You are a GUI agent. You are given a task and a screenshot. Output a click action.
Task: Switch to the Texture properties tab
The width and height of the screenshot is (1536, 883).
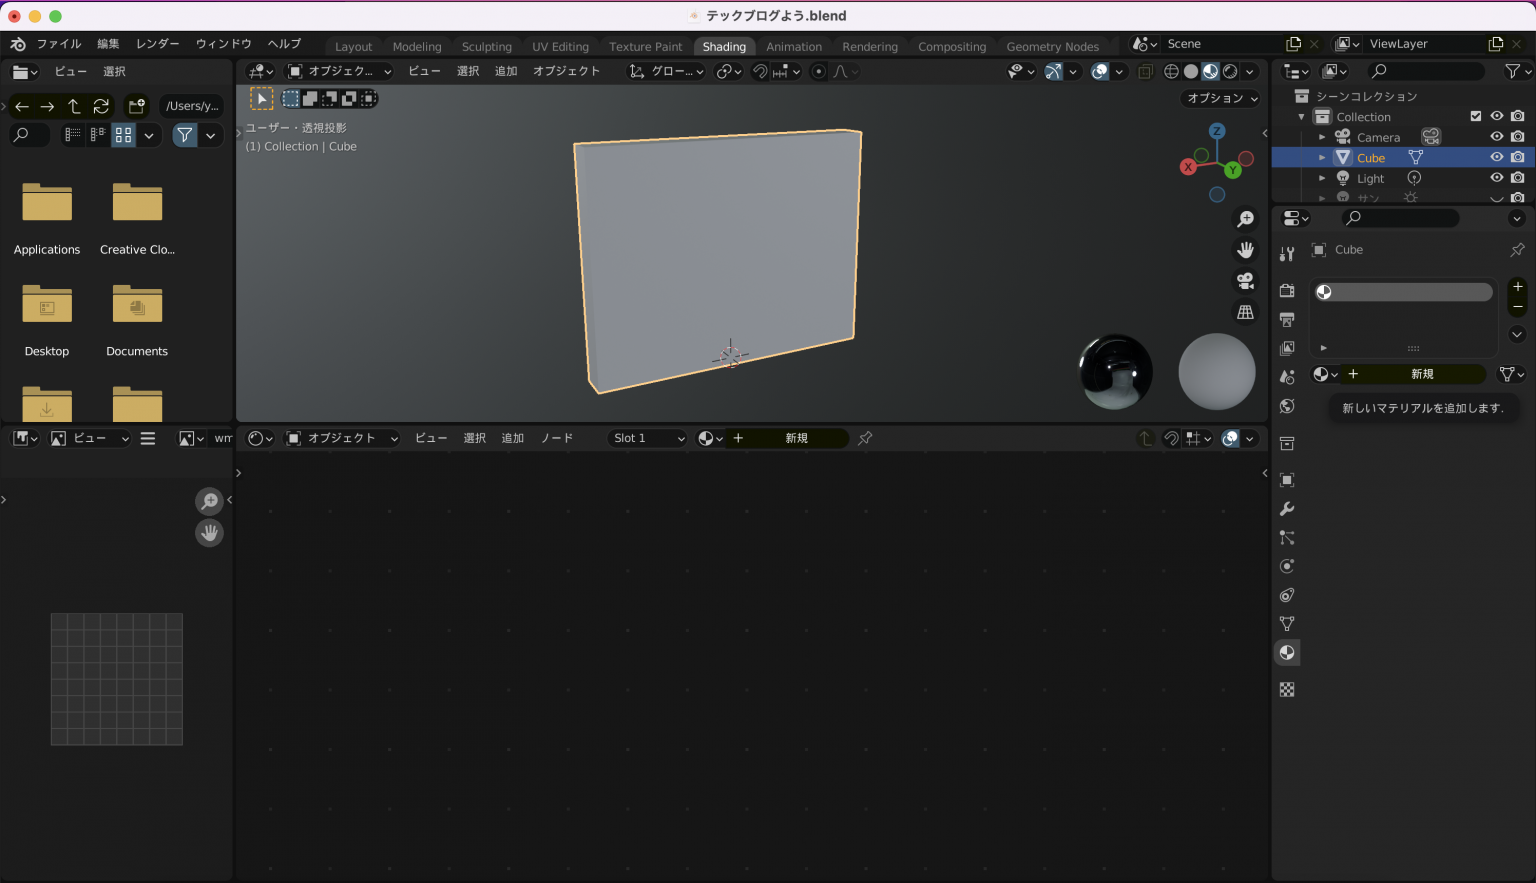tap(1287, 689)
